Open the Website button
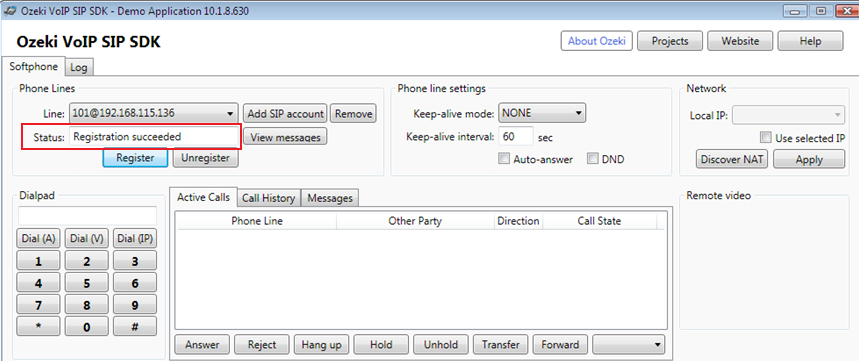The image size is (859, 361). click(740, 41)
